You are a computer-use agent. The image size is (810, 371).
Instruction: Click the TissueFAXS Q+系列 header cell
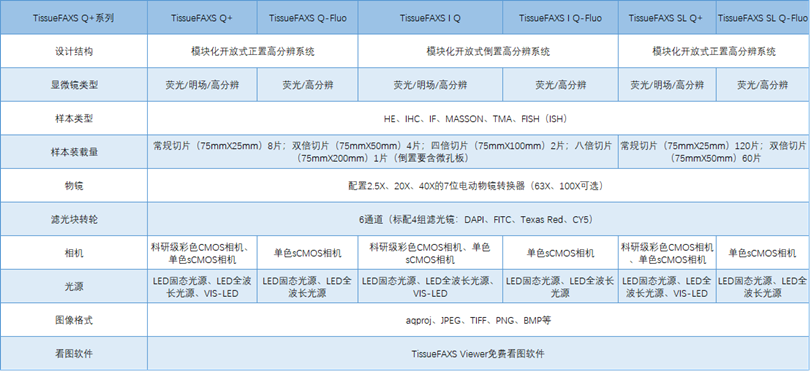(74, 18)
